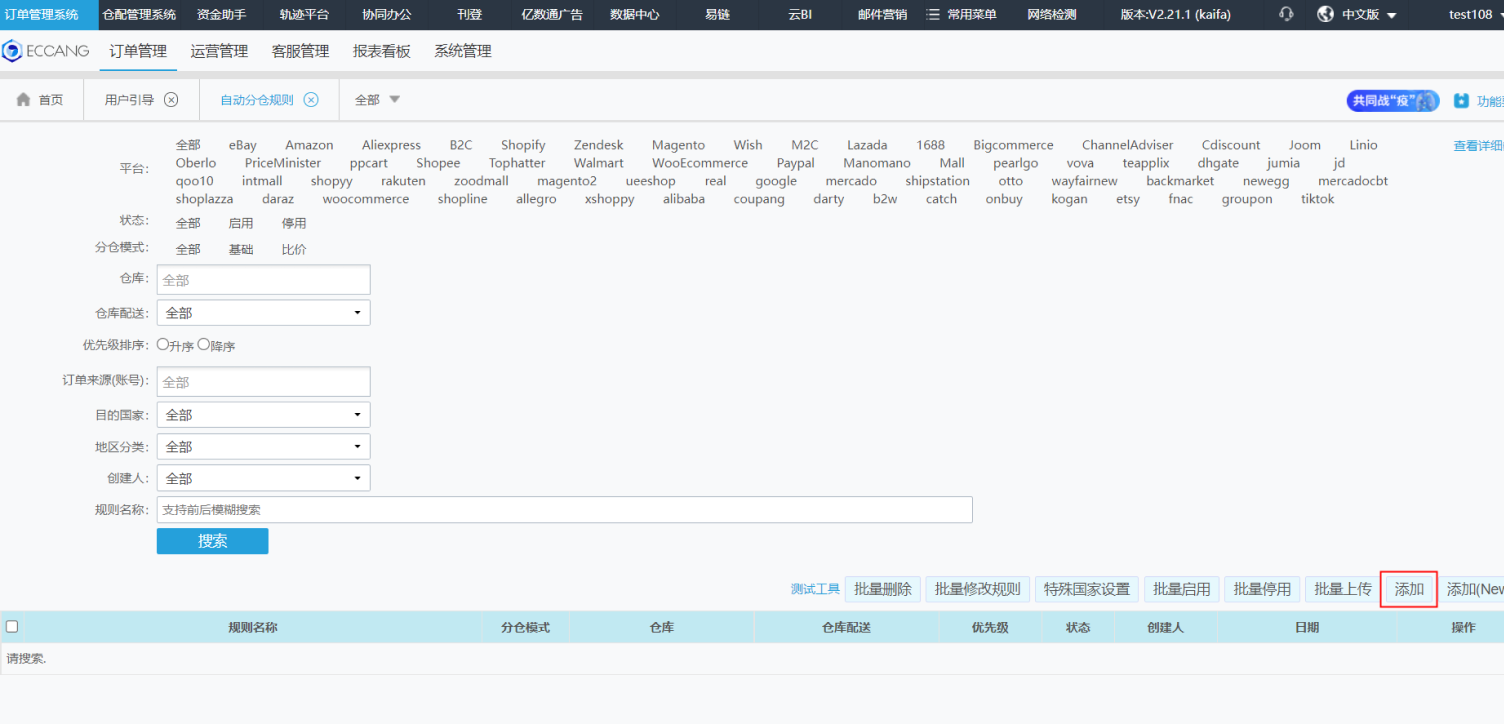This screenshot has height=724, width=1504.
Task: Open the test108 user dropdown
Action: pyautogui.click(x=1476, y=14)
